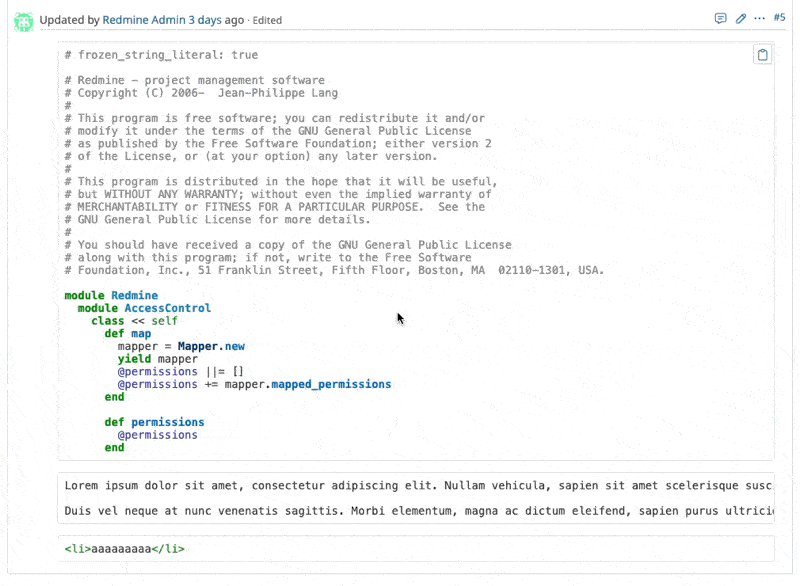Click the '<li>aaaaaaaaa</li>' code snippet
Viewport: 800px width, 586px height.
[124, 549]
